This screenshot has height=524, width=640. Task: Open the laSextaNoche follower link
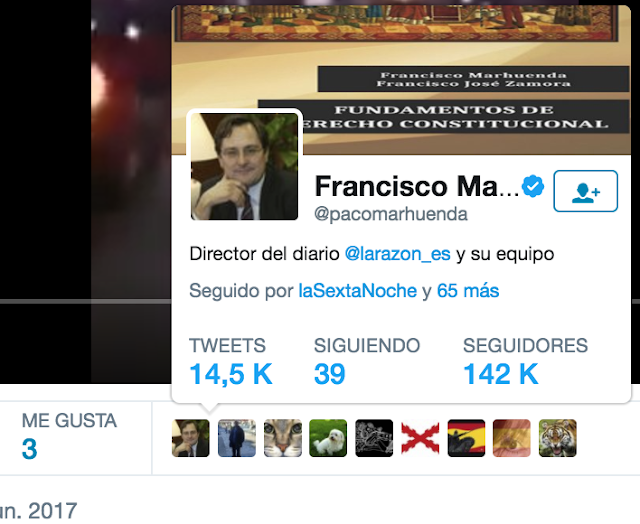coord(358,291)
